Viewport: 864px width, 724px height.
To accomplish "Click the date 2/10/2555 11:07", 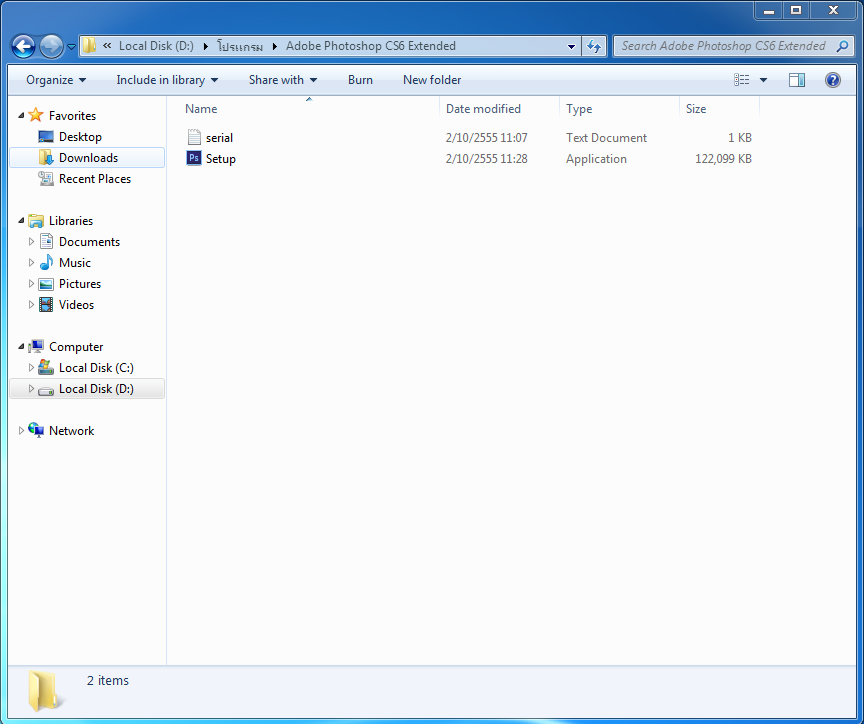I will [487, 138].
